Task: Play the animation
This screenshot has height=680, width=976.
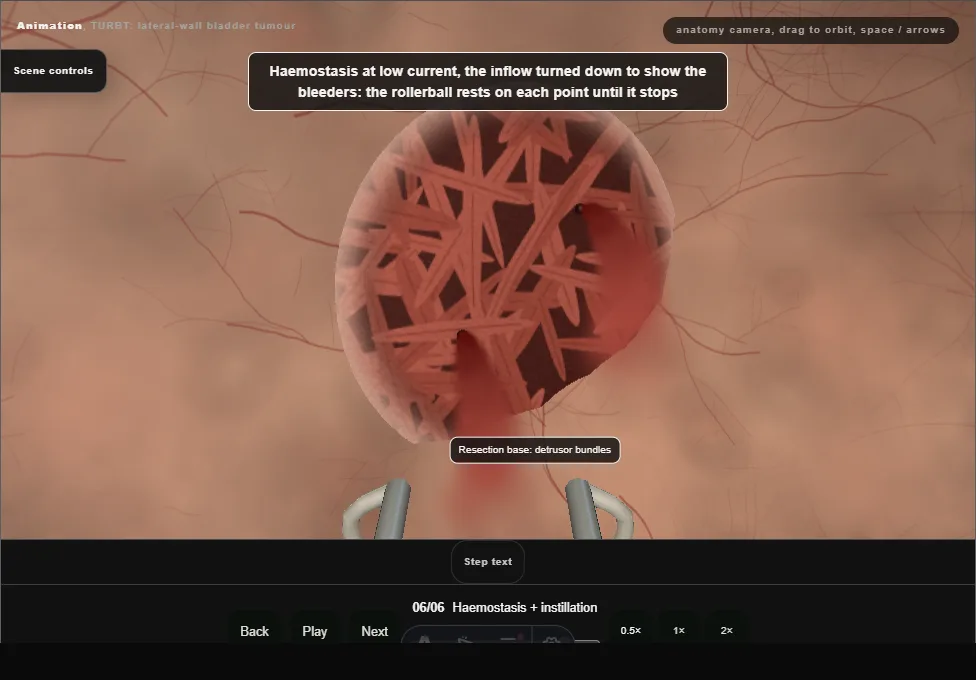Action: coord(314,631)
